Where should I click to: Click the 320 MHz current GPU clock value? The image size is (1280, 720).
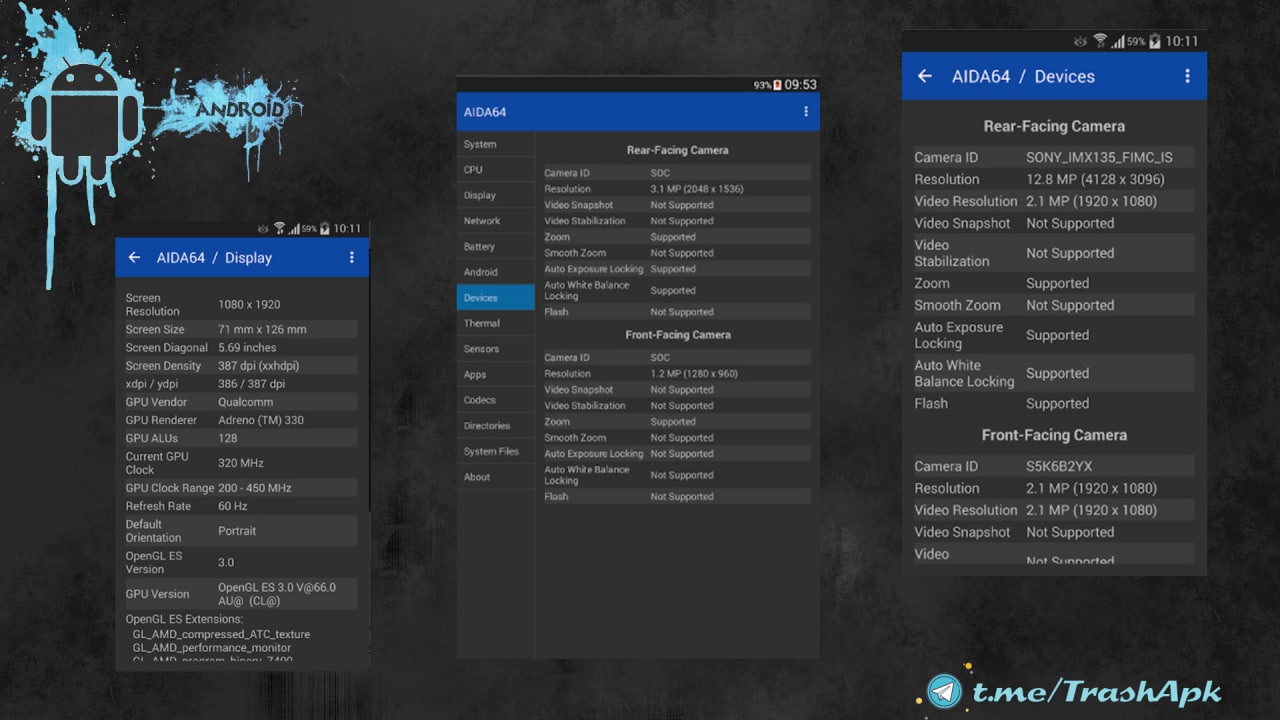(240, 463)
